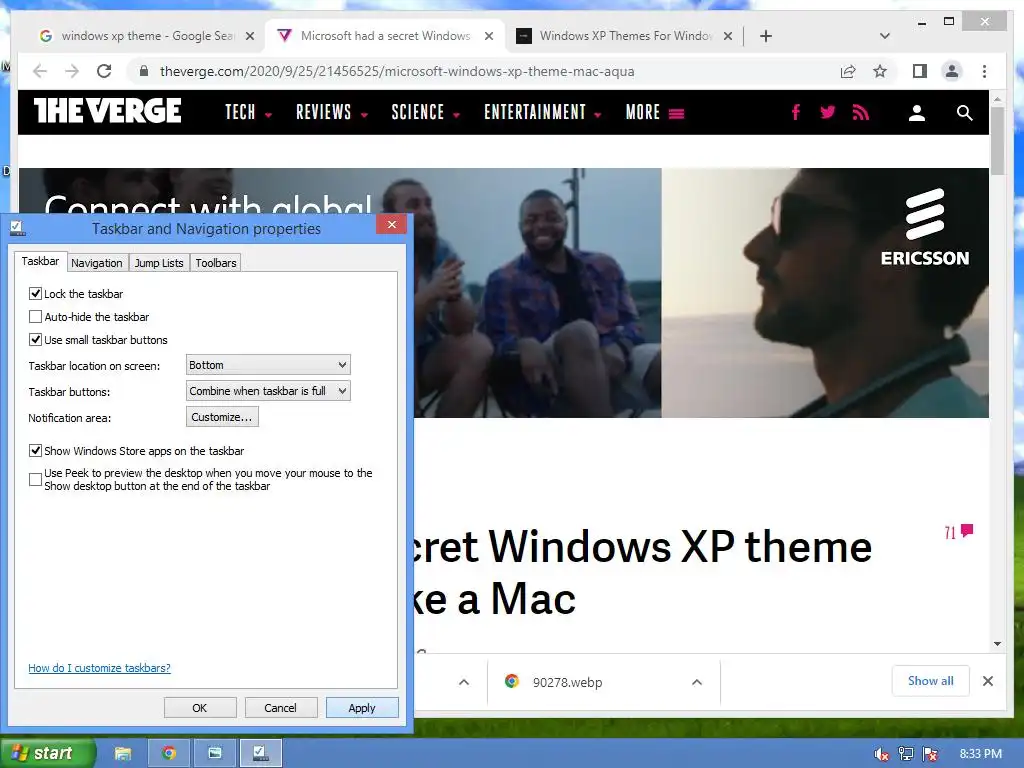Switch to Windows XP Themes For Windows tab
This screenshot has width=1024, height=768.
(x=624, y=36)
